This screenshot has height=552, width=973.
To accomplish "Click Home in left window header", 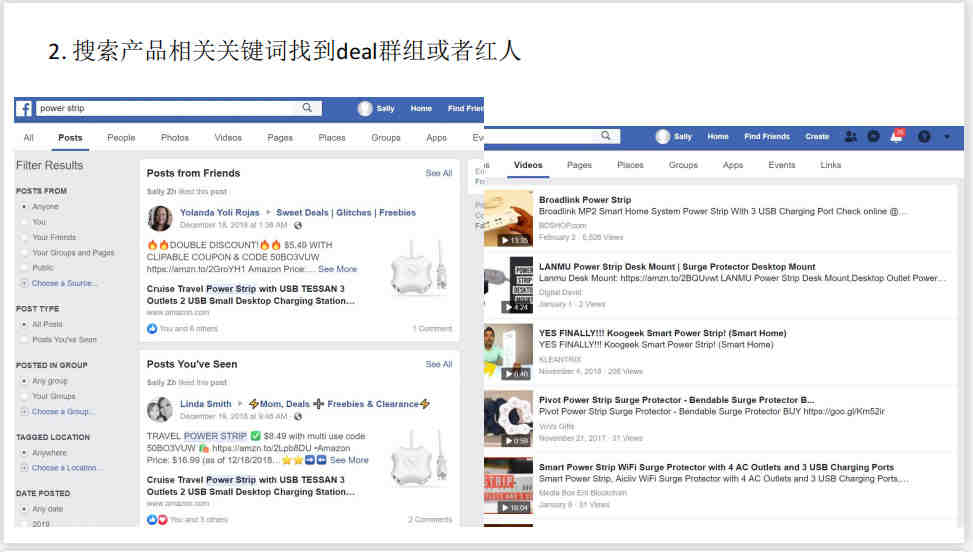I will coord(421,109).
